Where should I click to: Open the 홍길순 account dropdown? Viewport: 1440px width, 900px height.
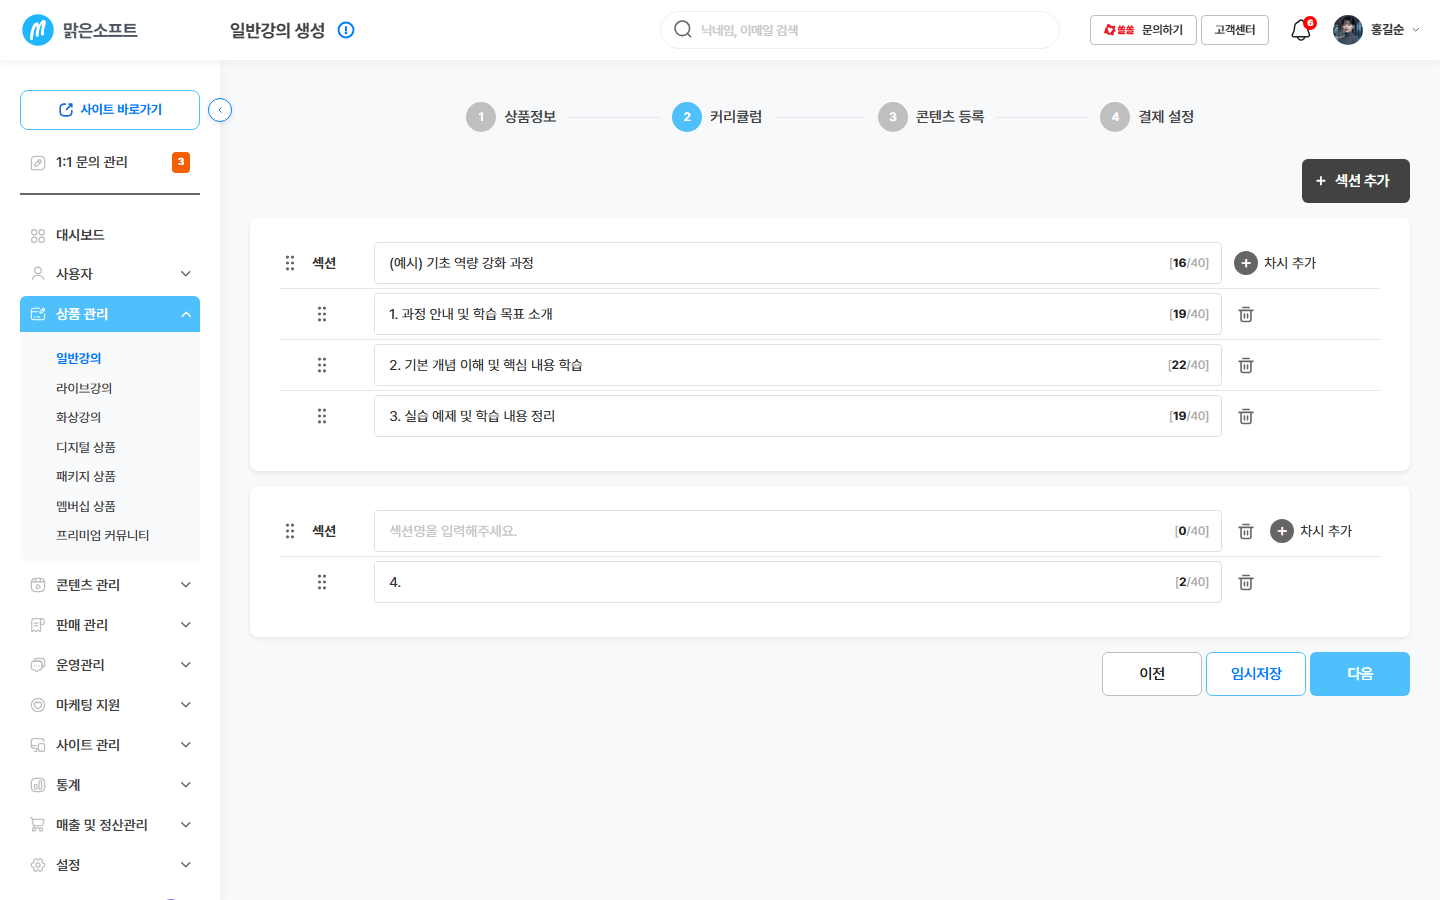click(x=1394, y=30)
